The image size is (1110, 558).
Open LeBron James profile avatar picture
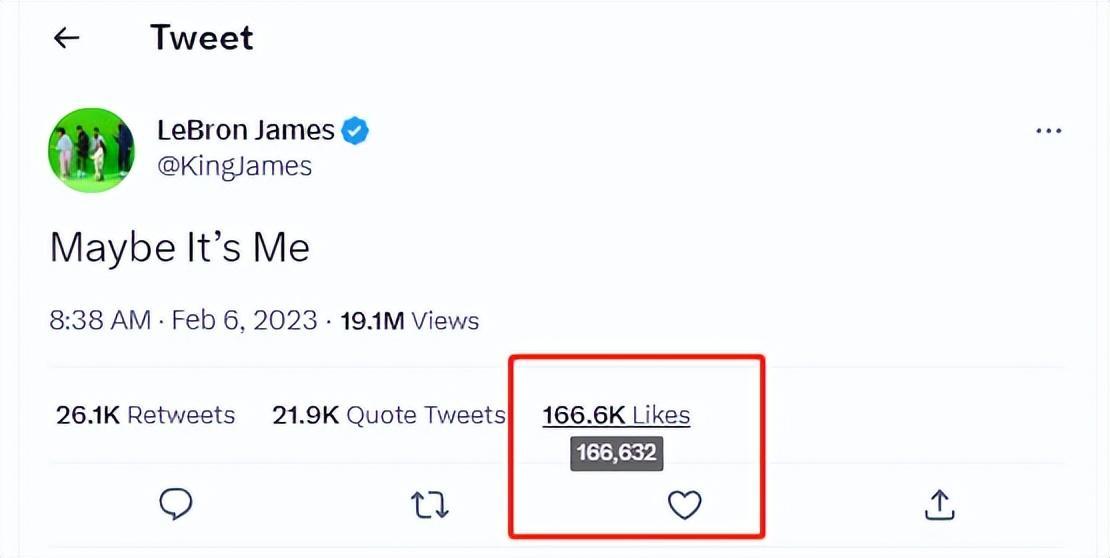coord(91,150)
